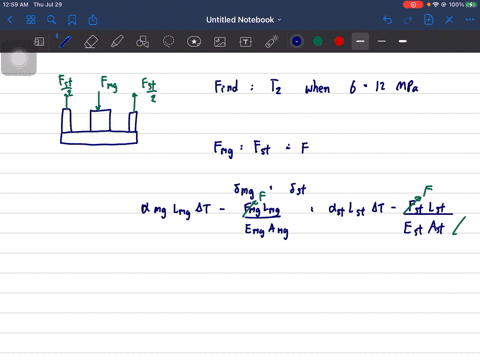480x360 pixels.
Task: Add a new page to the notebook
Action: [429, 20]
